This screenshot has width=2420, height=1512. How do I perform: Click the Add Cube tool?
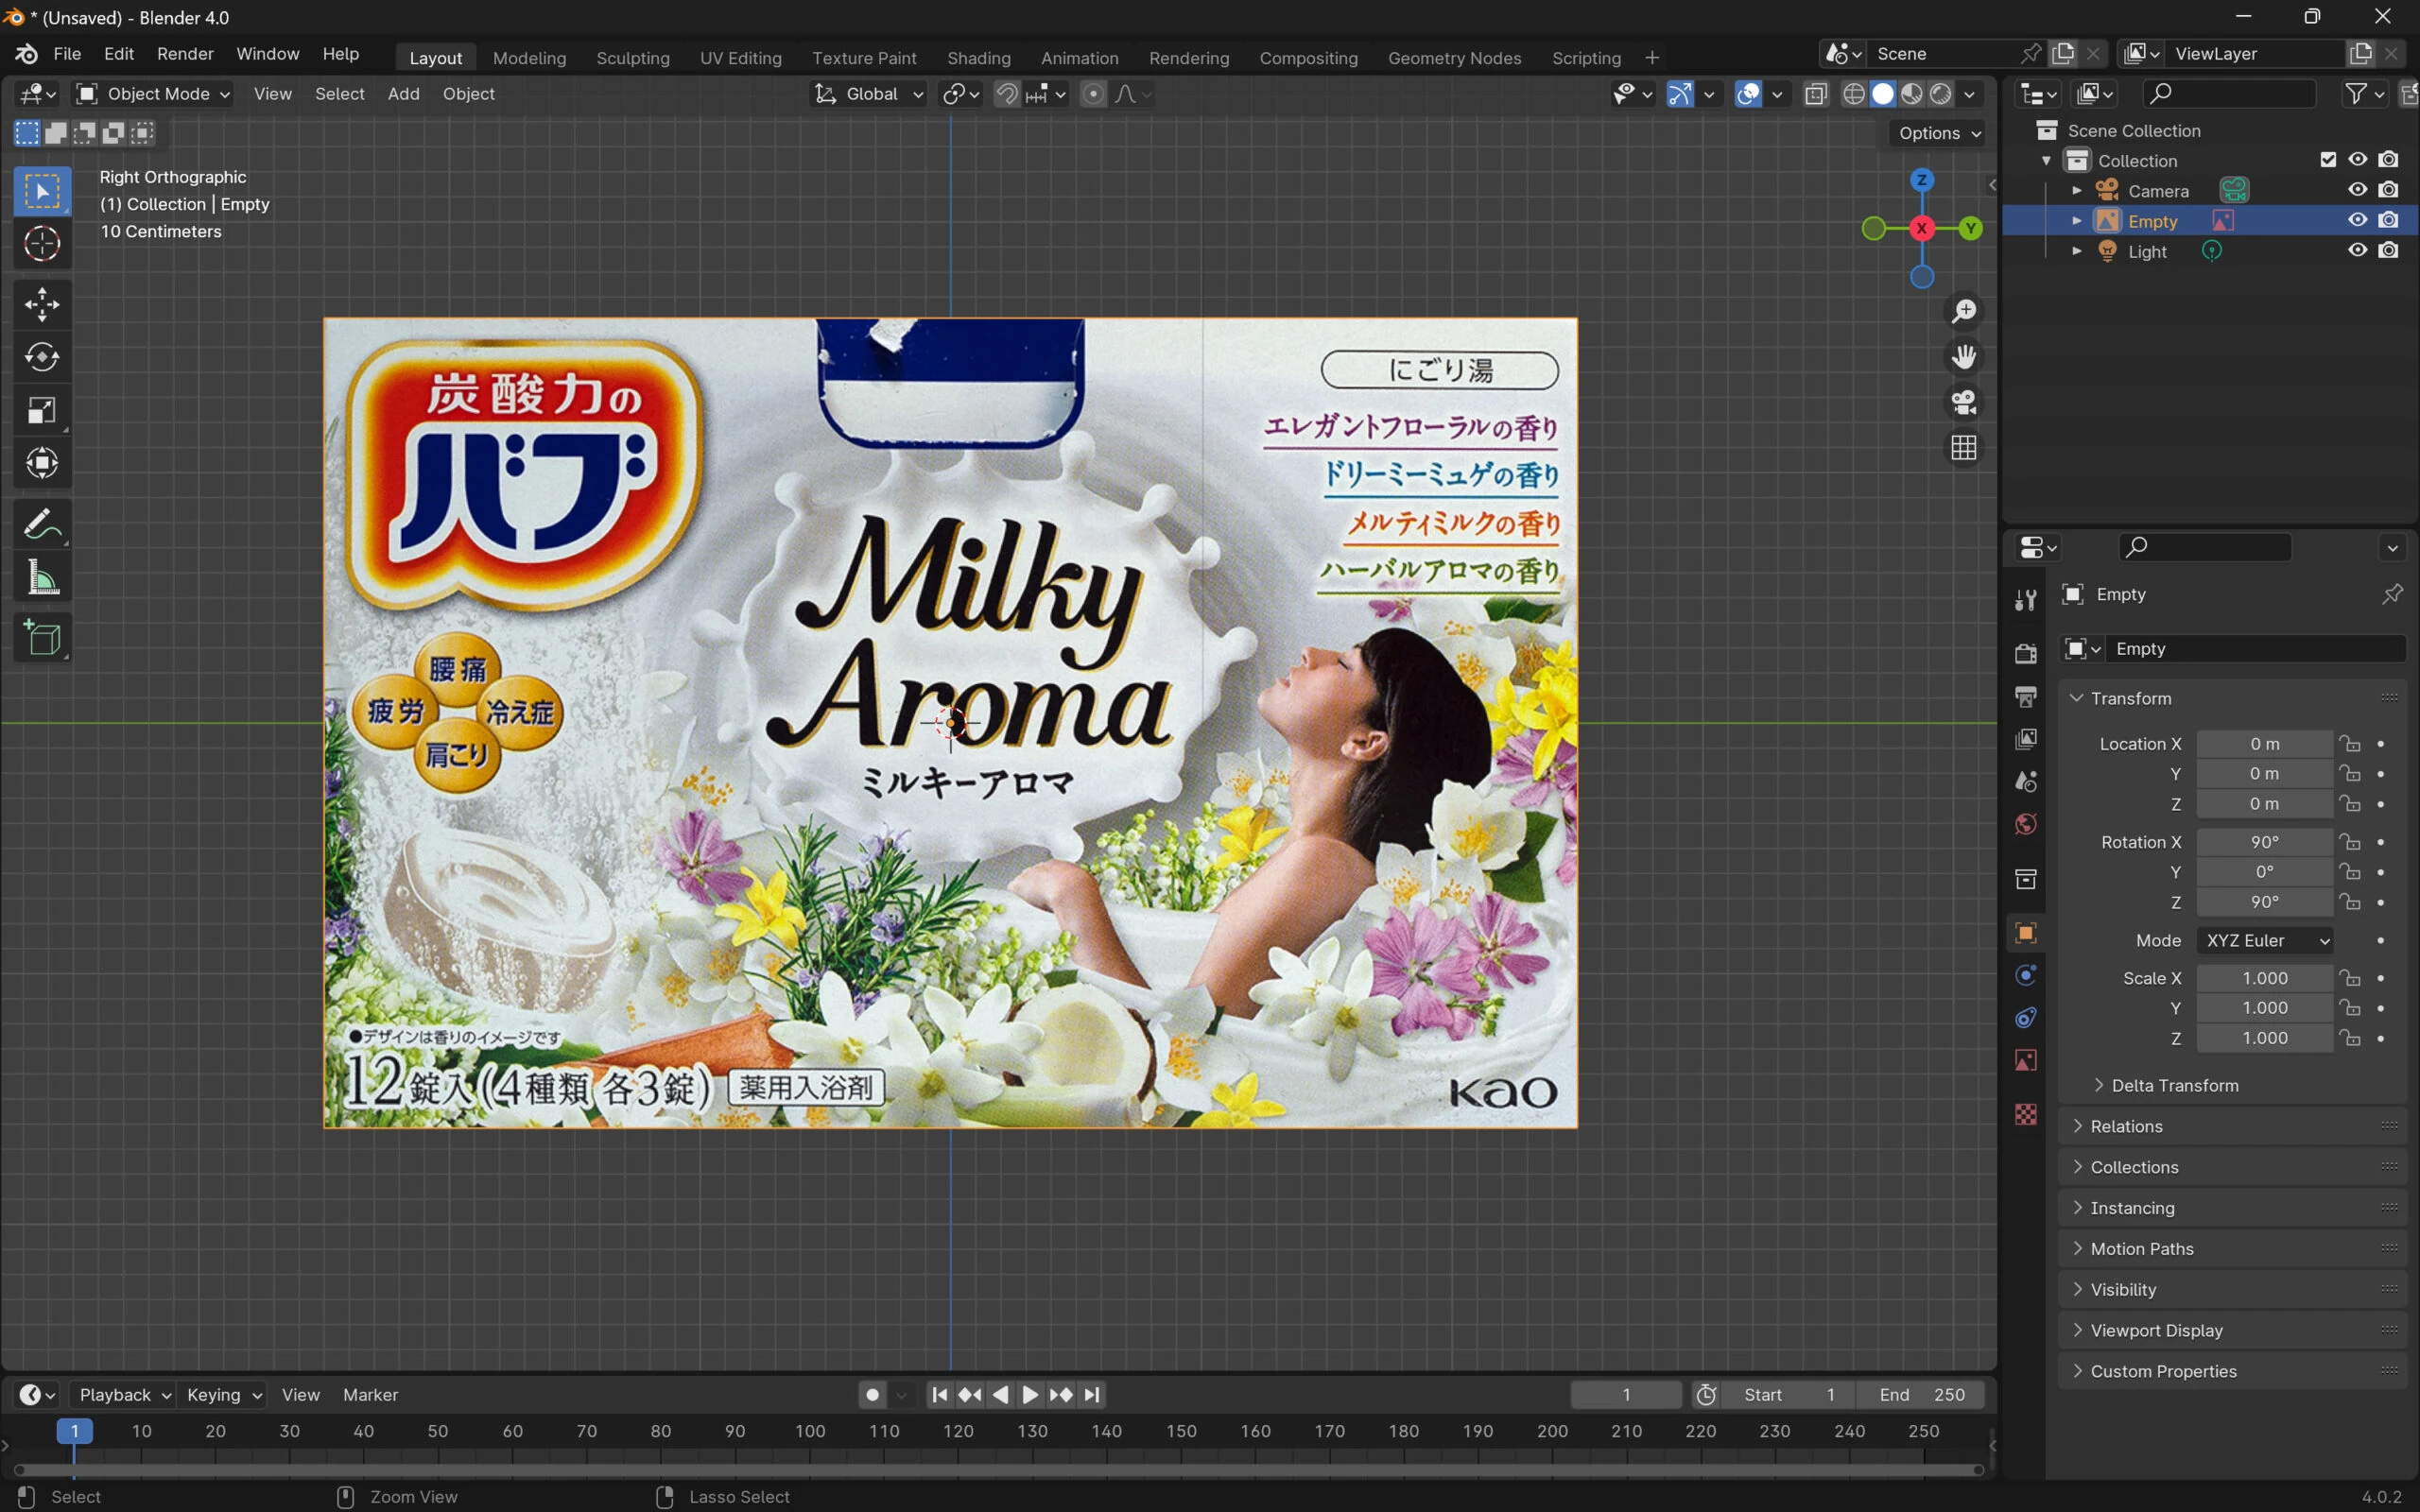(x=42, y=637)
